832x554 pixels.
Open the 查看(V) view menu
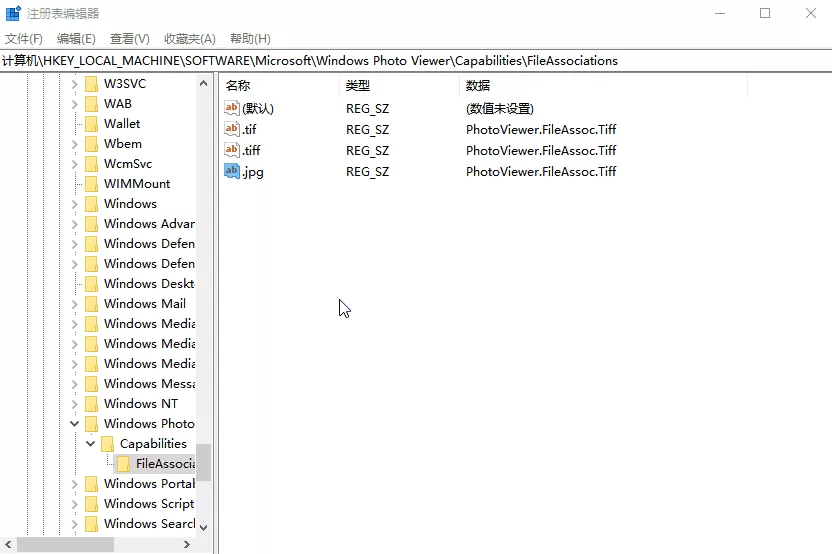(x=129, y=39)
